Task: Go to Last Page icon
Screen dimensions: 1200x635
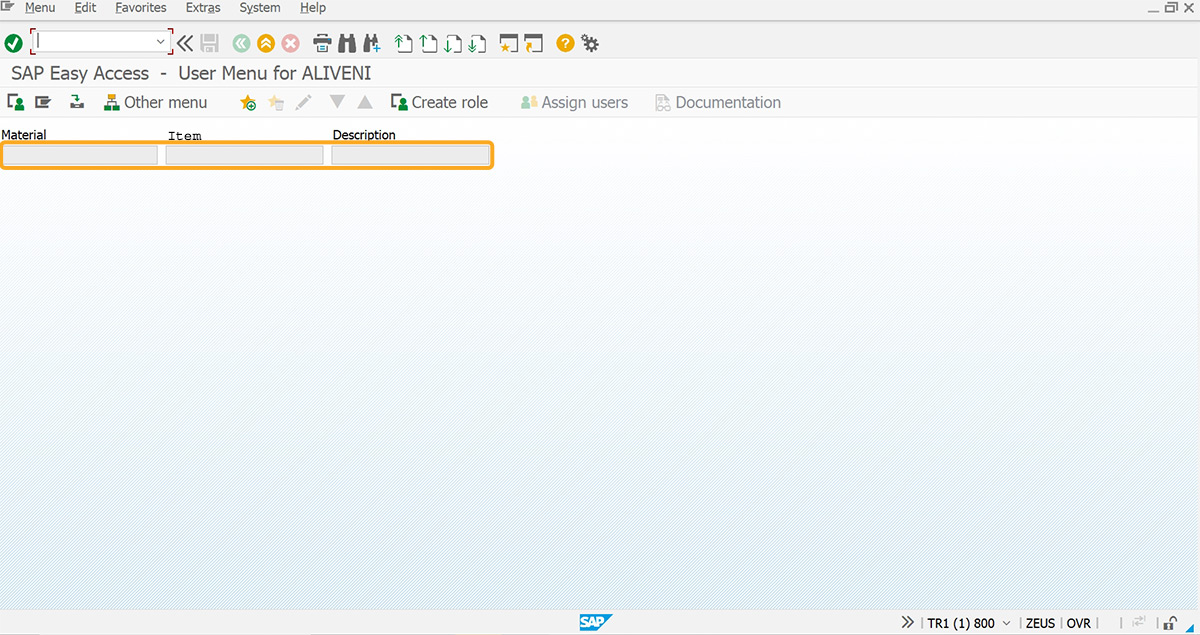Action: click(477, 43)
